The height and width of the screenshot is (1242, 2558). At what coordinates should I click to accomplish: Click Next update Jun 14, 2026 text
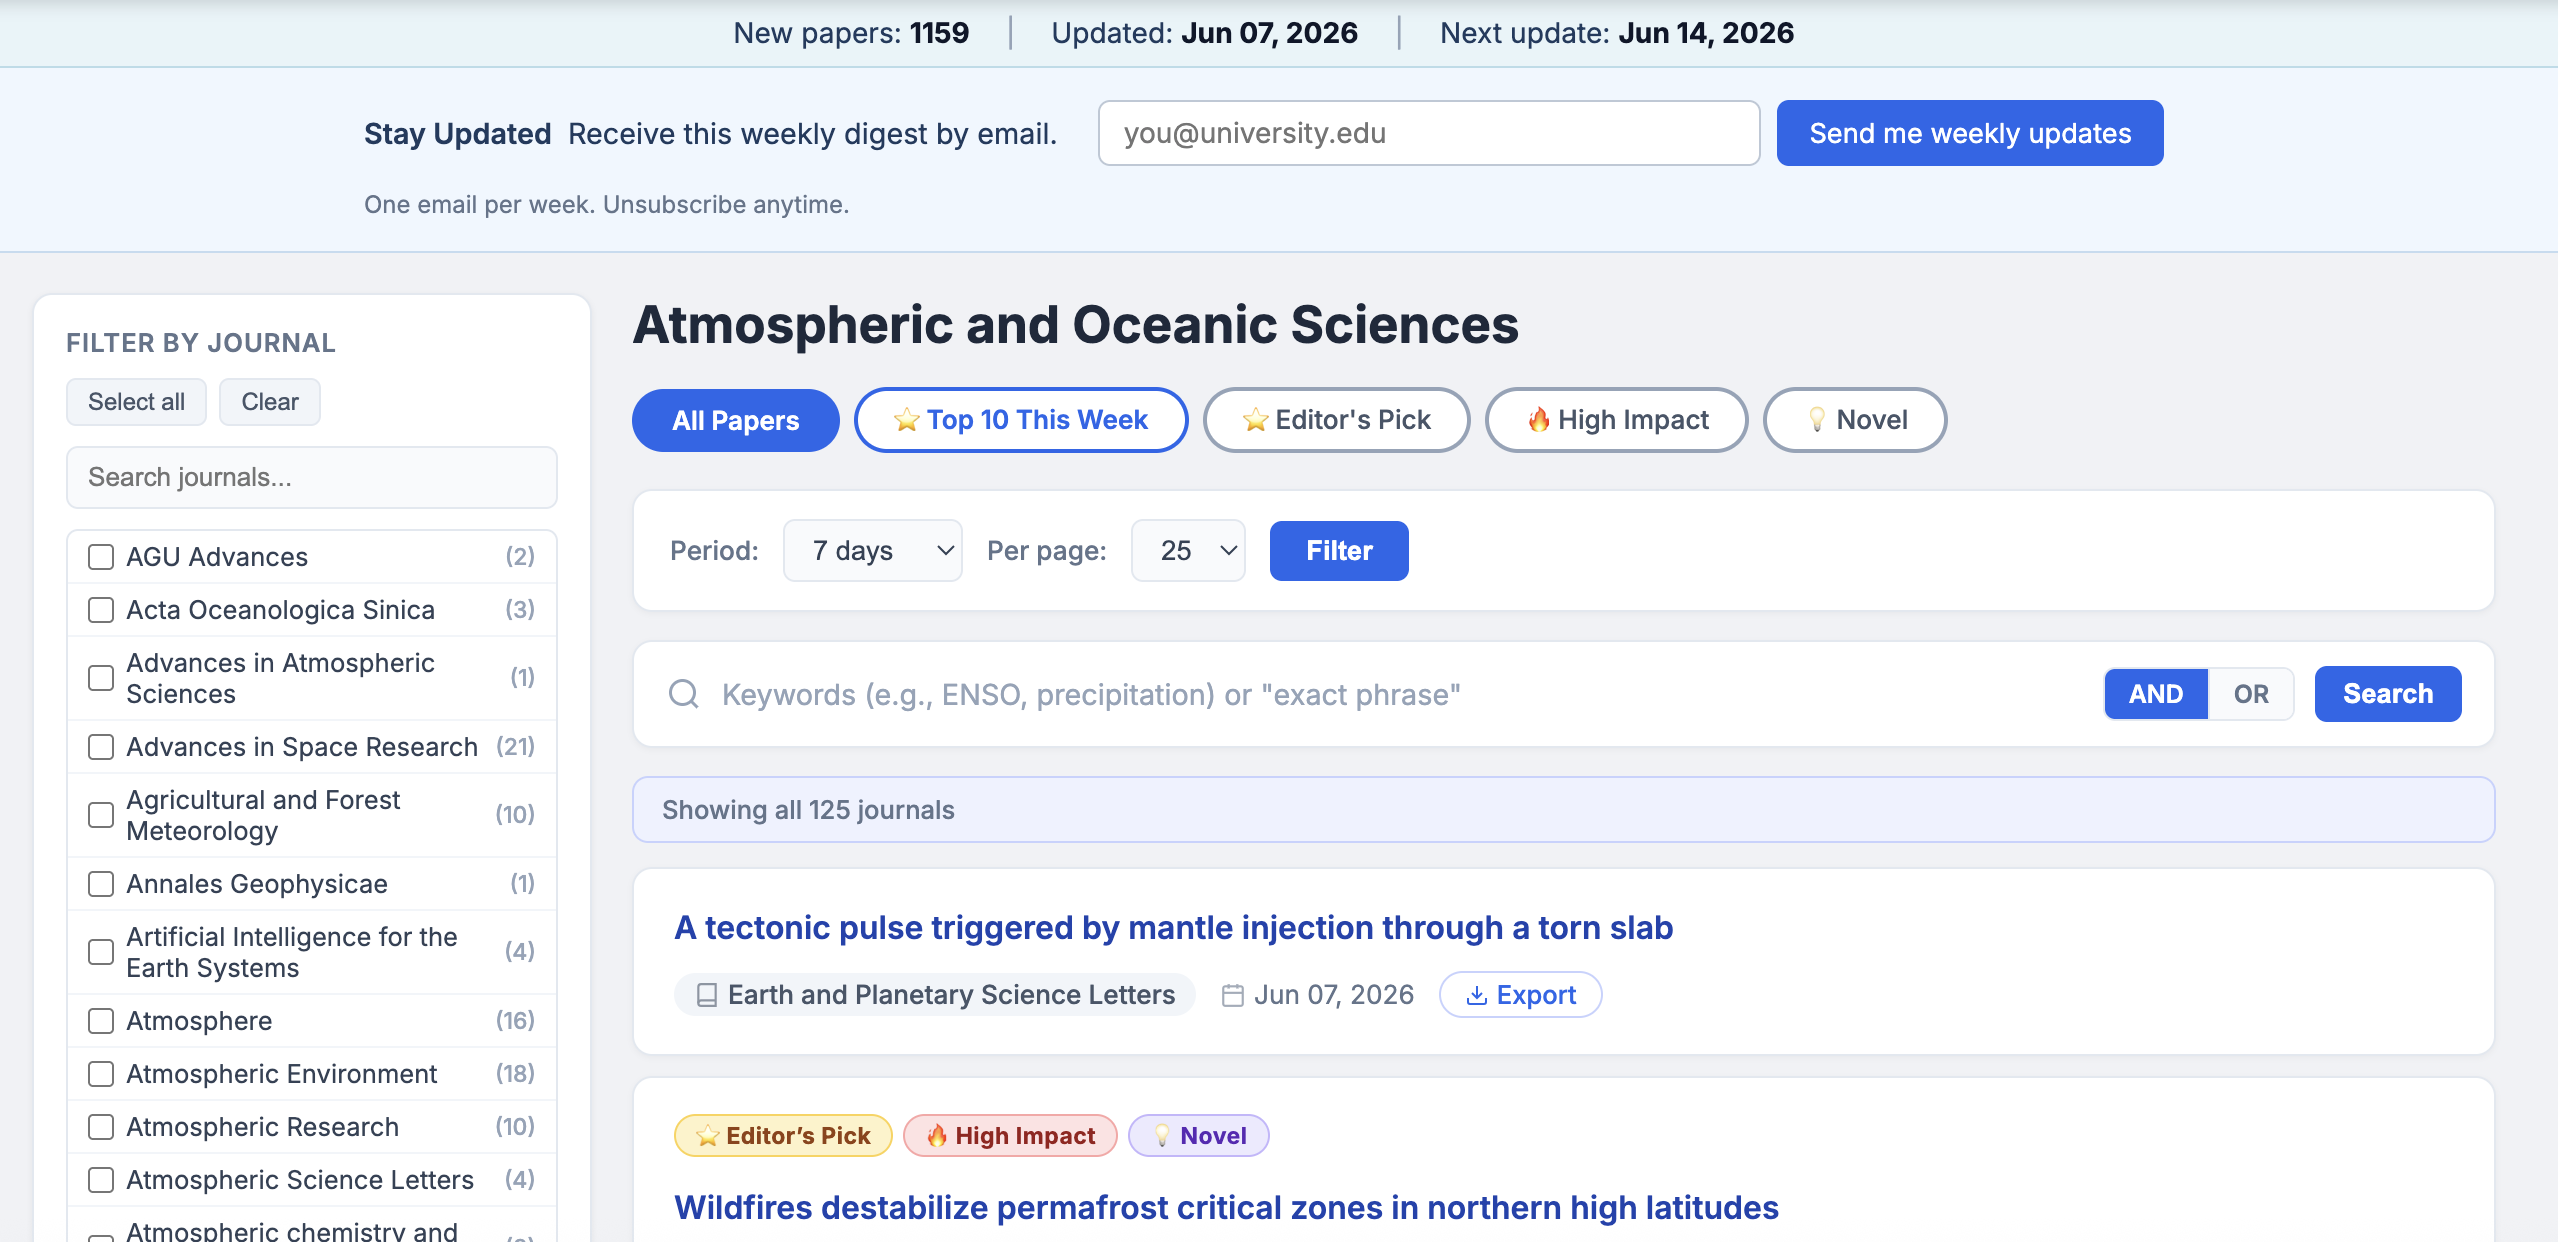coord(1617,33)
